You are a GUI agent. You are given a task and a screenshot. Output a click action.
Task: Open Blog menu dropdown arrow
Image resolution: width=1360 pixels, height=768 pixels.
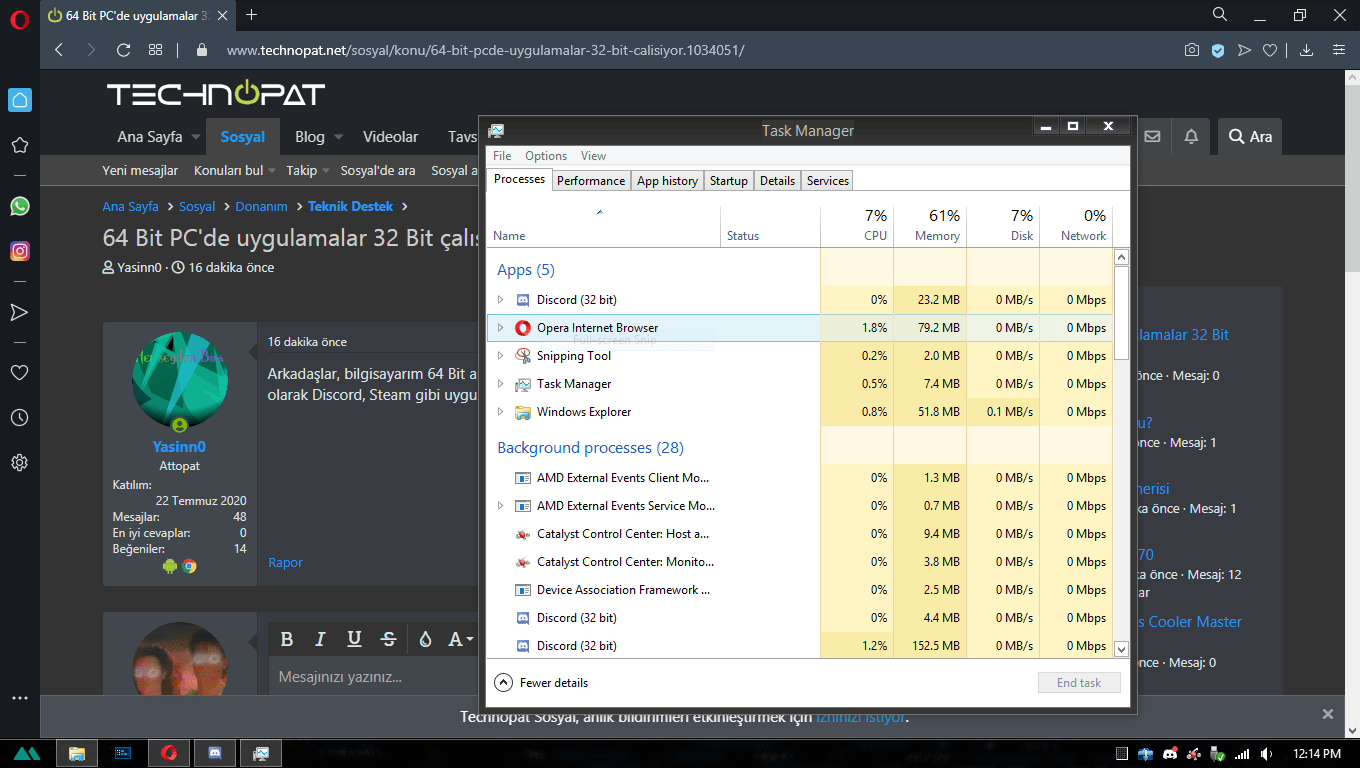(x=338, y=137)
